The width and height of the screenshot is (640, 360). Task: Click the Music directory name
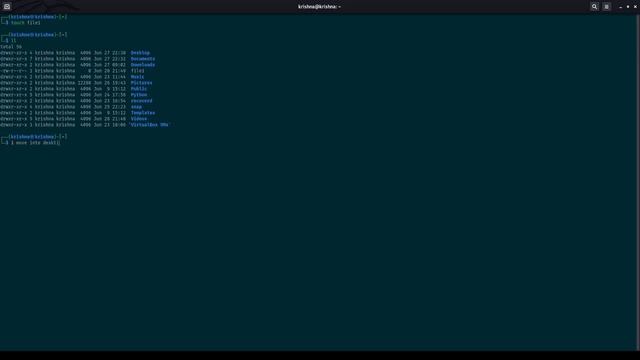click(x=138, y=77)
